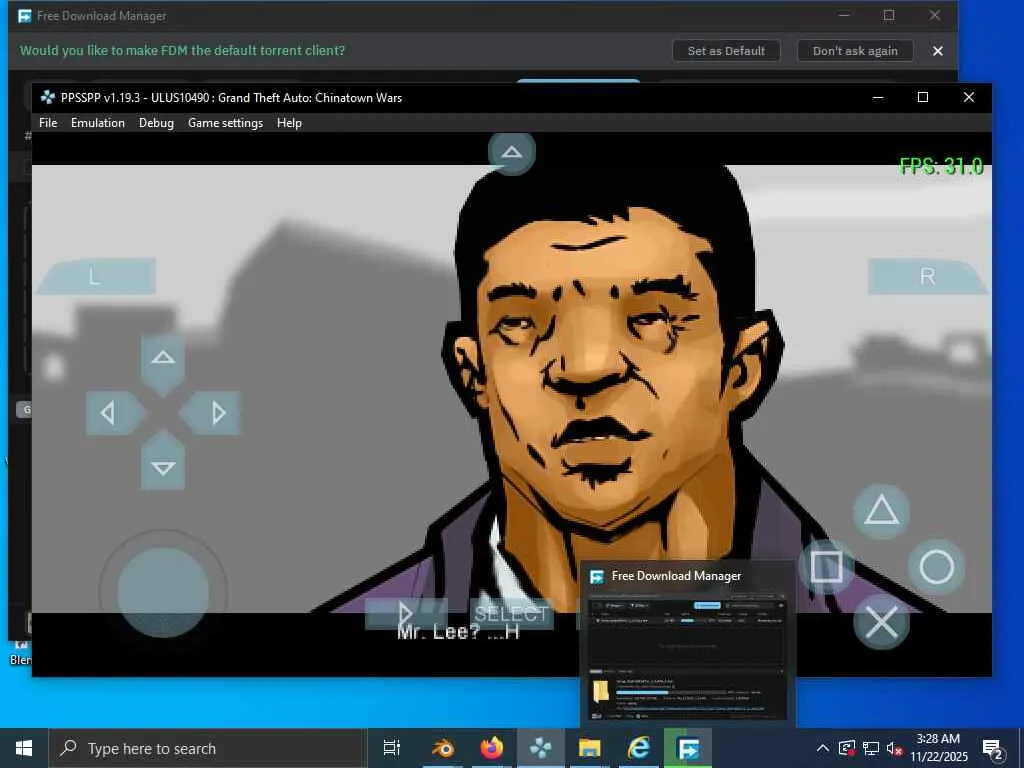Click the Free Download Manager logo in title bar

pos(25,16)
